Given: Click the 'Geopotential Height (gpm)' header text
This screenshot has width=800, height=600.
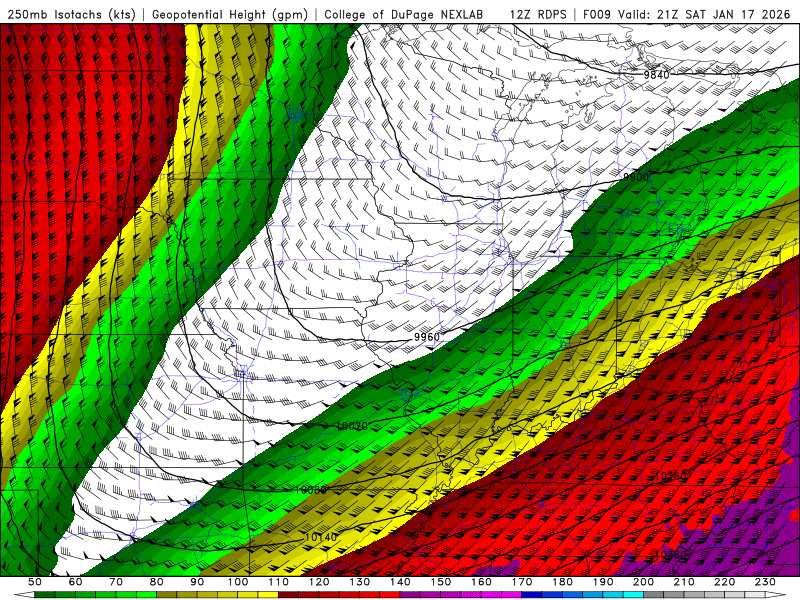Looking at the screenshot, I should tap(230, 14).
